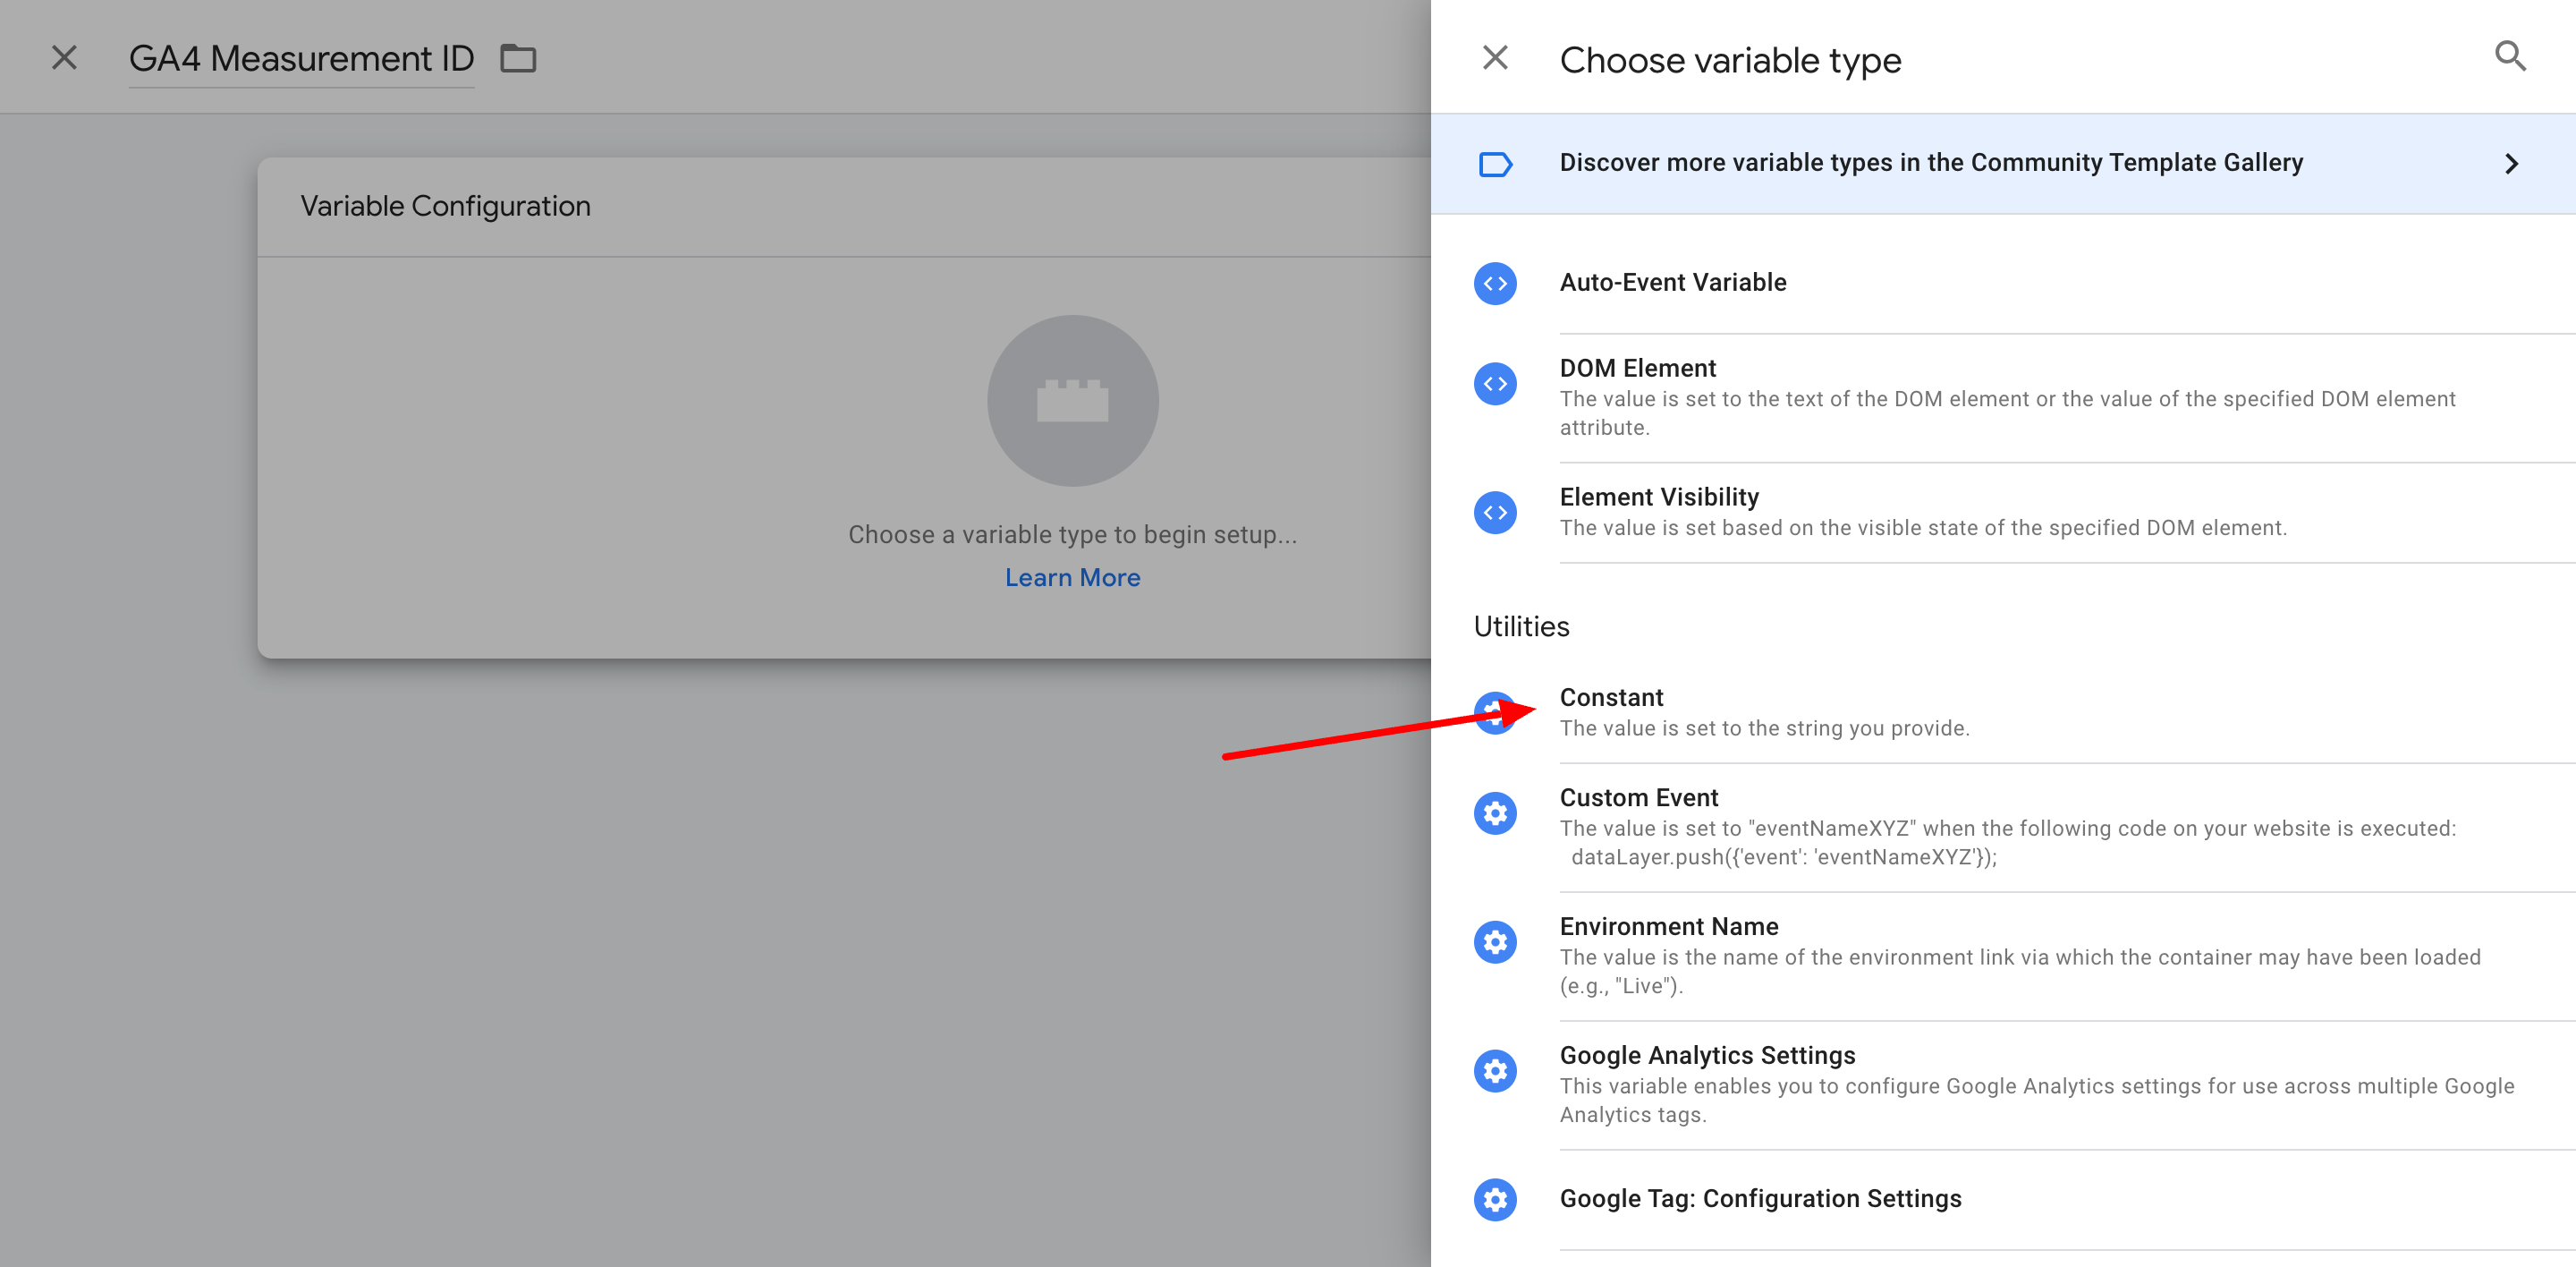Open Discover more variable types banner
Screen dimensions: 2576x1267
pos(2003,164)
